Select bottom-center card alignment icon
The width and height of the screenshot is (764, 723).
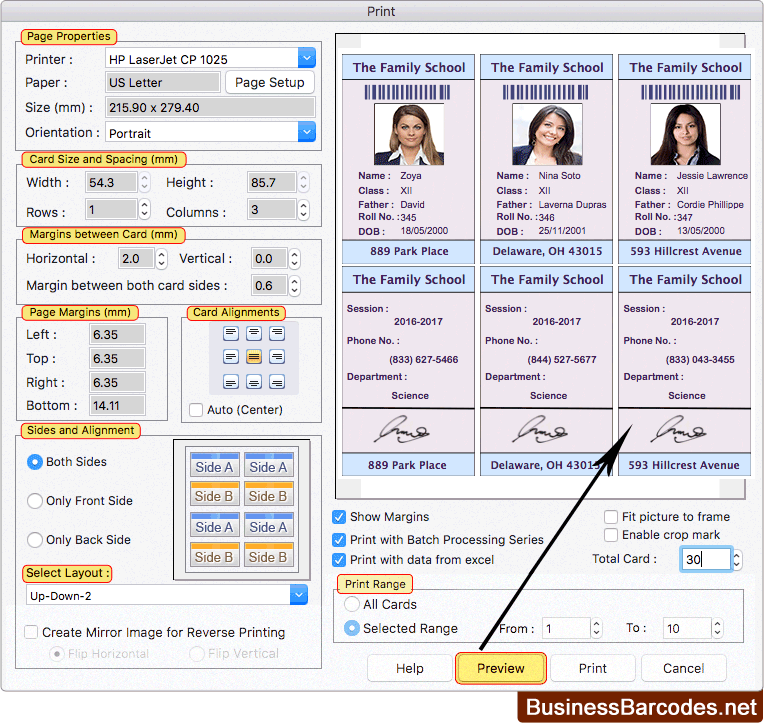coord(253,381)
